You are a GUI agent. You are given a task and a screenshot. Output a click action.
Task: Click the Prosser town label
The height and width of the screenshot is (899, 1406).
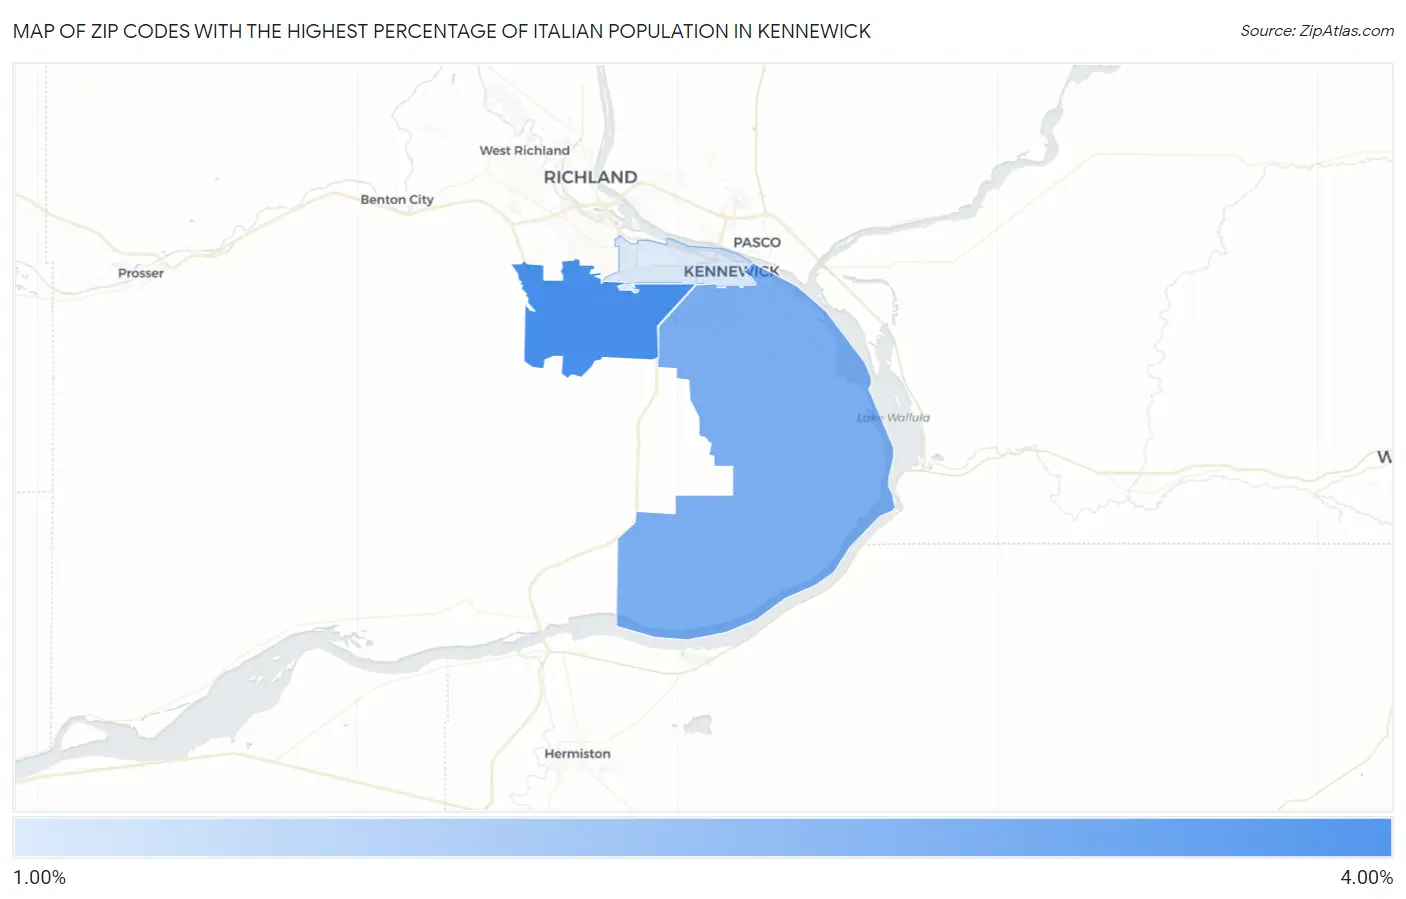(x=140, y=273)
